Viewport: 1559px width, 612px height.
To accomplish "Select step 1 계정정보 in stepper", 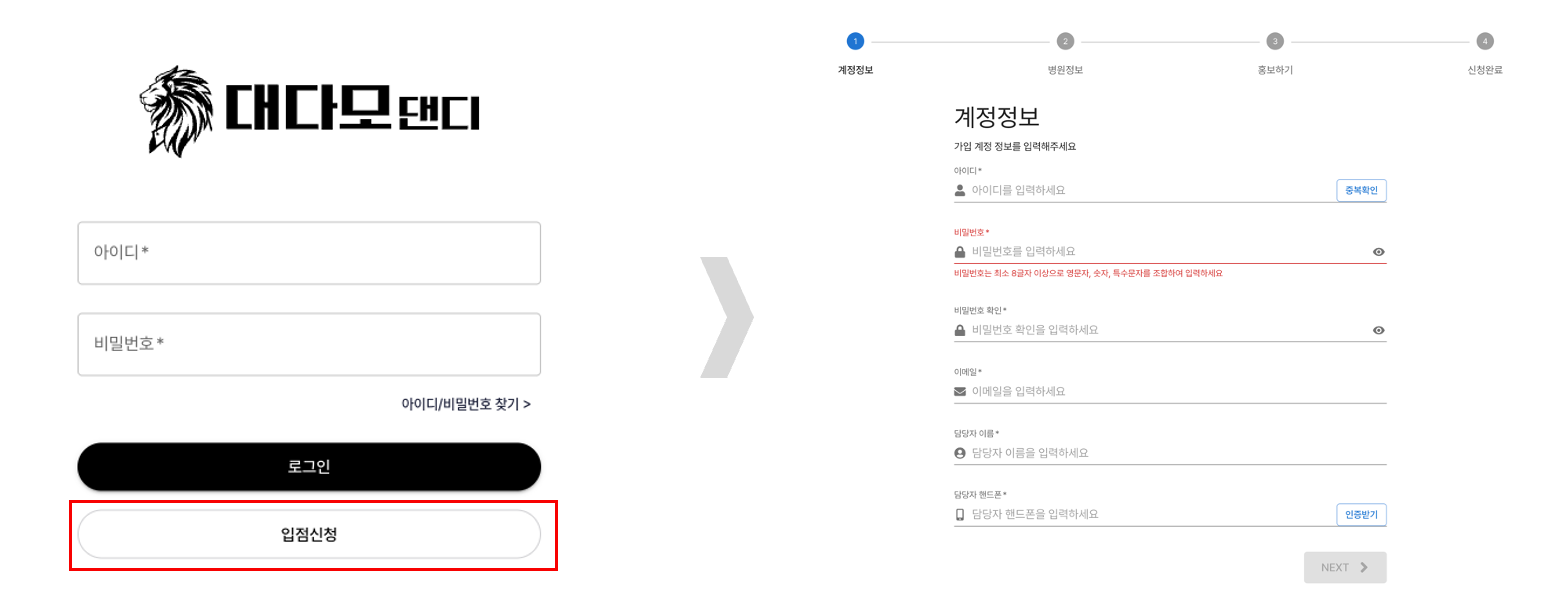I will pyautogui.click(x=855, y=42).
